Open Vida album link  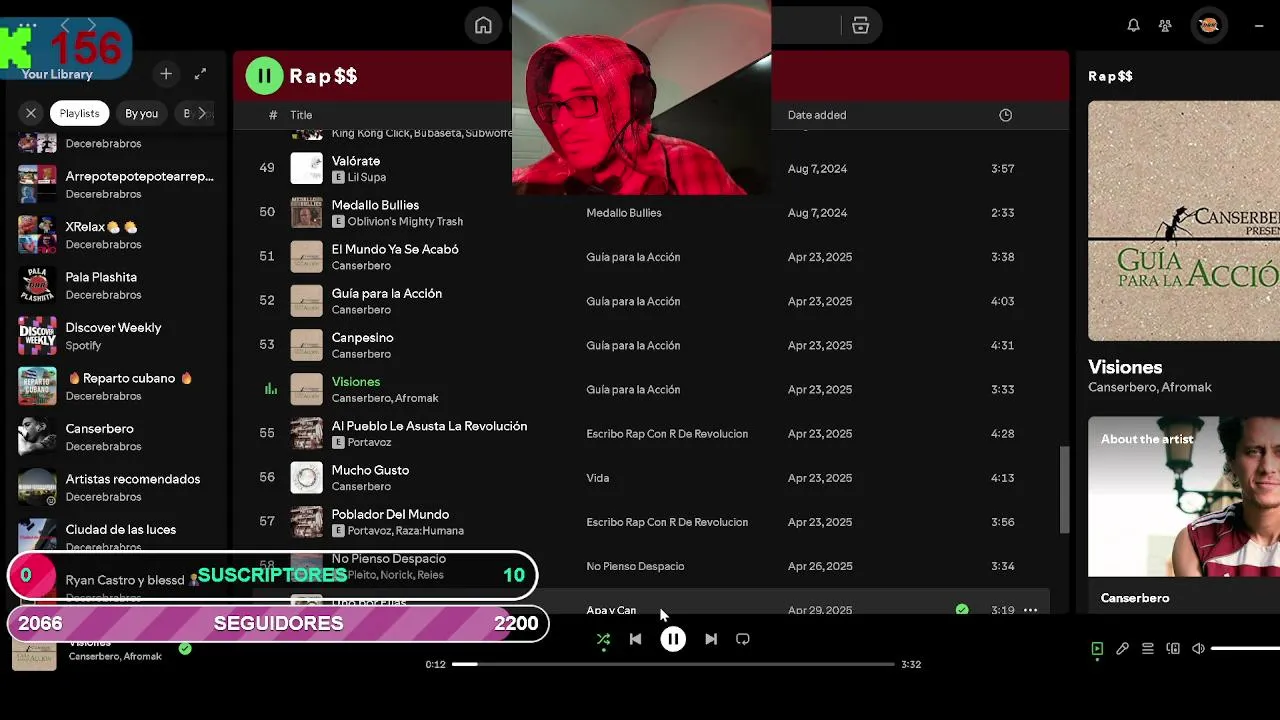click(597, 478)
